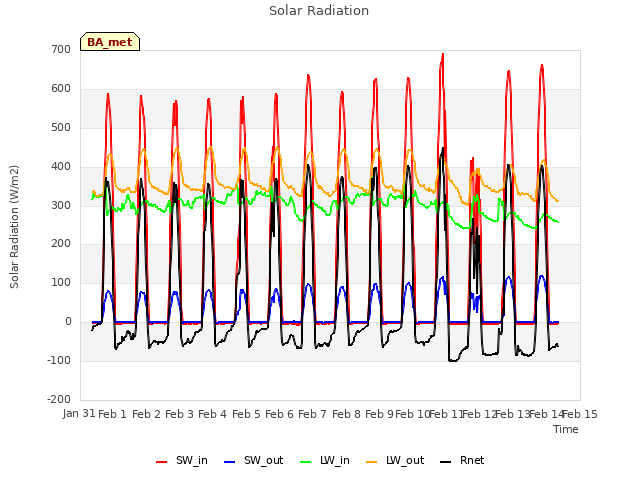The image size is (640, 480).
Task: Click the Feb 7 x-axis label
Action: (x=312, y=414)
